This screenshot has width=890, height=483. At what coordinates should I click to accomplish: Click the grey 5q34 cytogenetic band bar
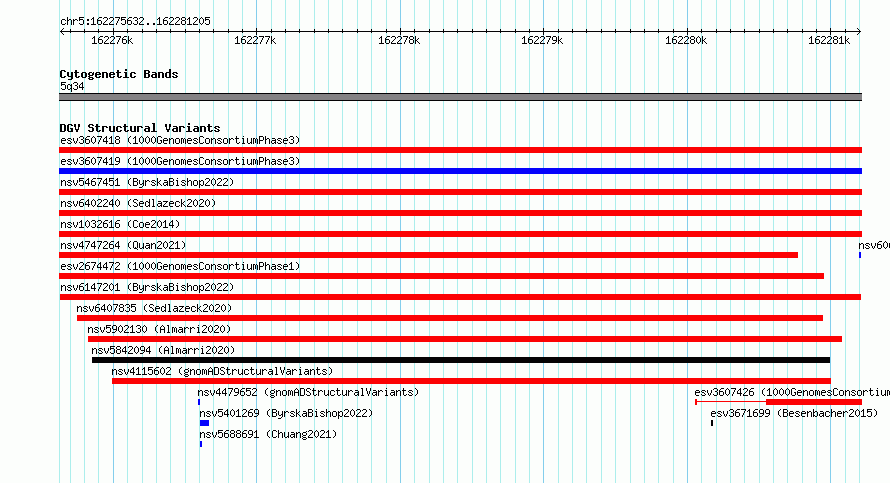point(460,97)
